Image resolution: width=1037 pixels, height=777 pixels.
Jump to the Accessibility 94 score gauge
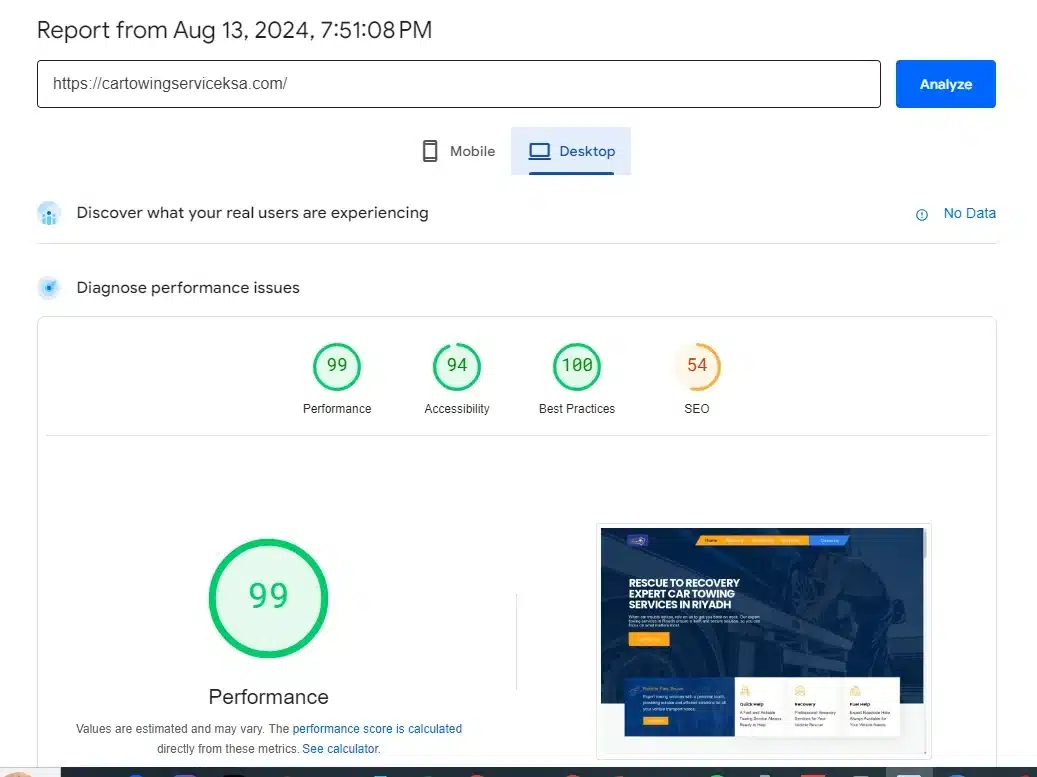pyautogui.click(x=457, y=366)
